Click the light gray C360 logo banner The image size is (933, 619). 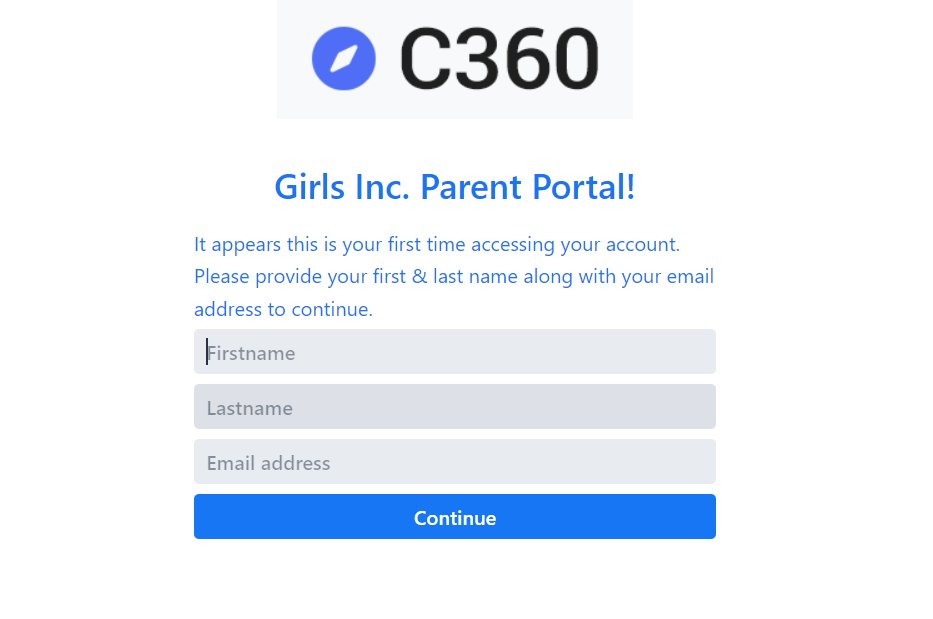[455, 59]
